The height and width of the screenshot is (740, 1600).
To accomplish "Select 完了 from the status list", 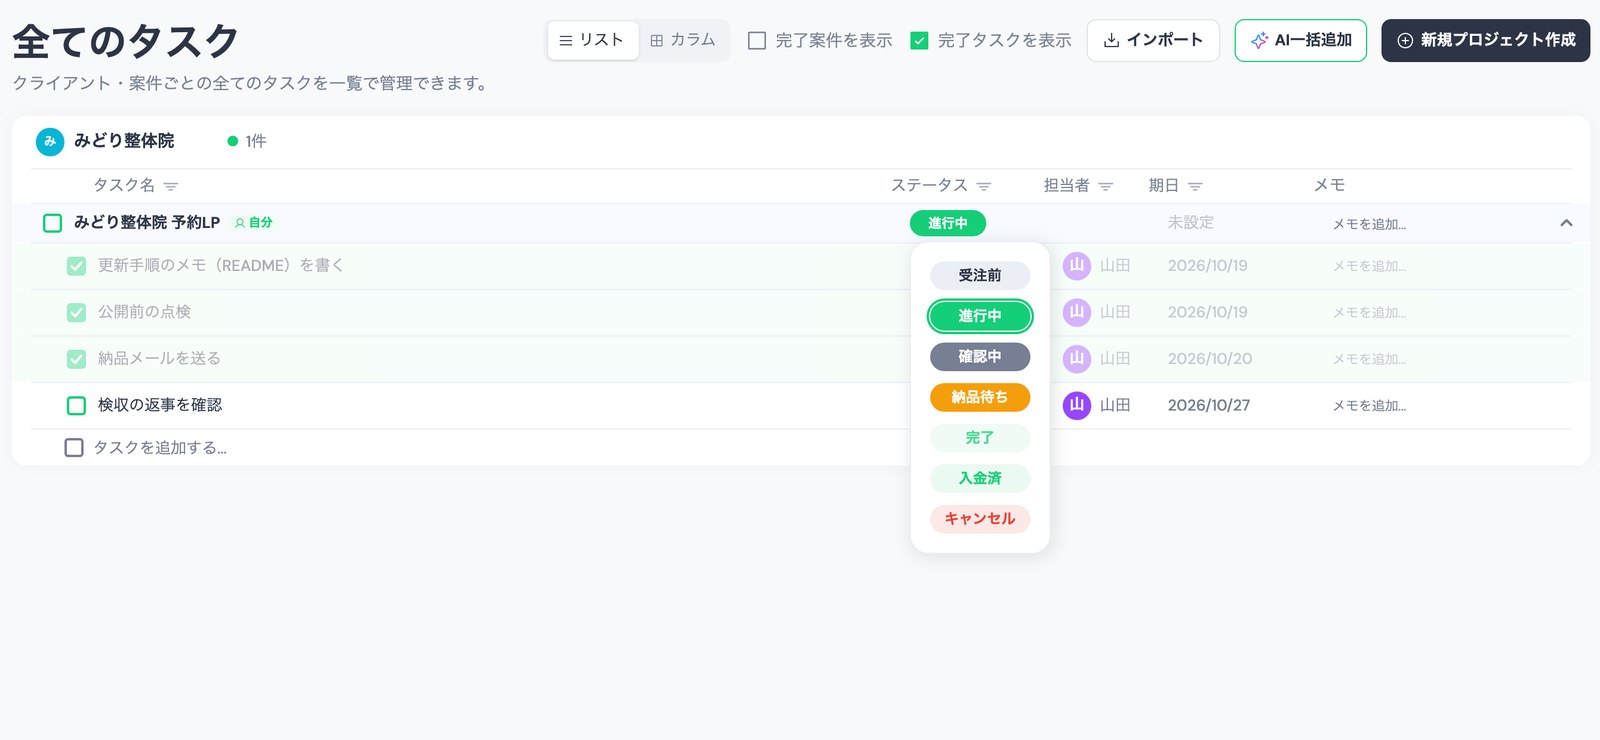I will point(980,438).
